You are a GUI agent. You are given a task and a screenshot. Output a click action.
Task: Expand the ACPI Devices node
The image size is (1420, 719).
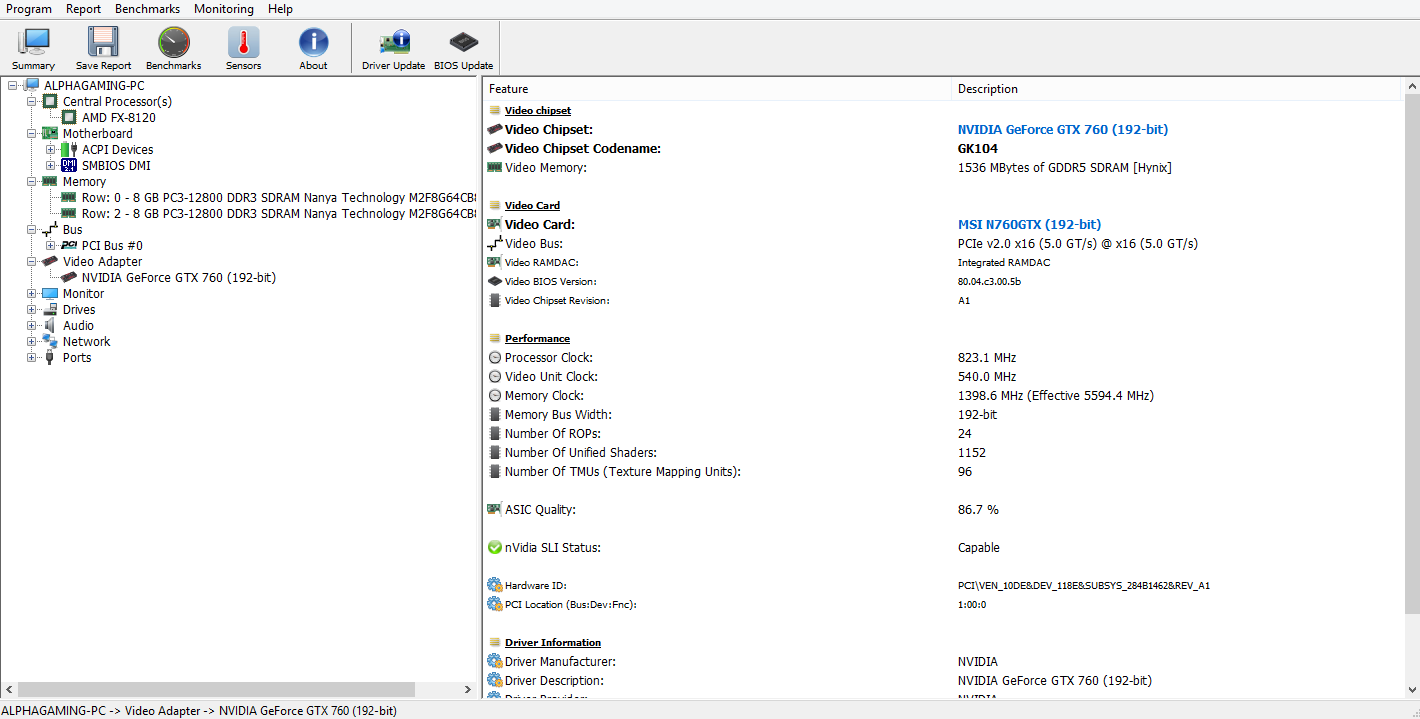51,149
